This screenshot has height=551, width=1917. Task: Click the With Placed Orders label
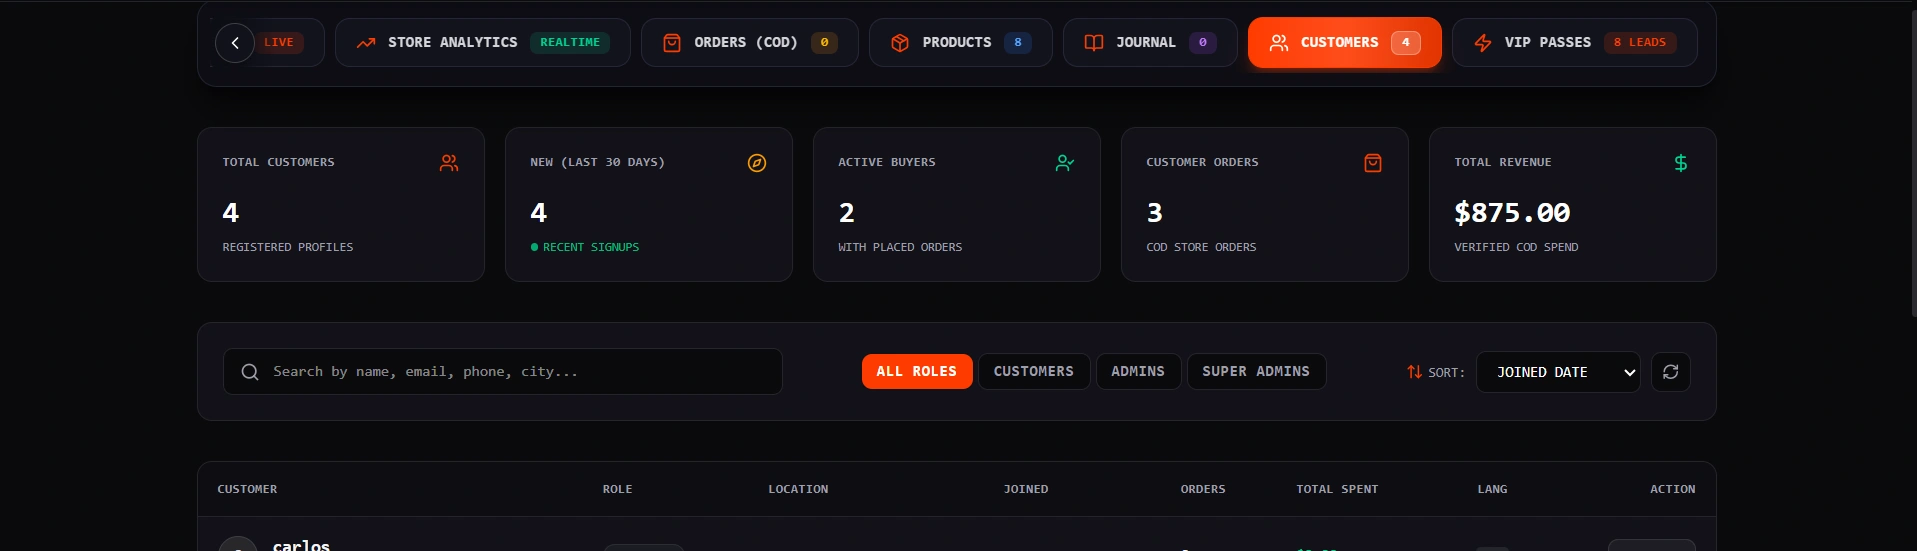pos(900,247)
